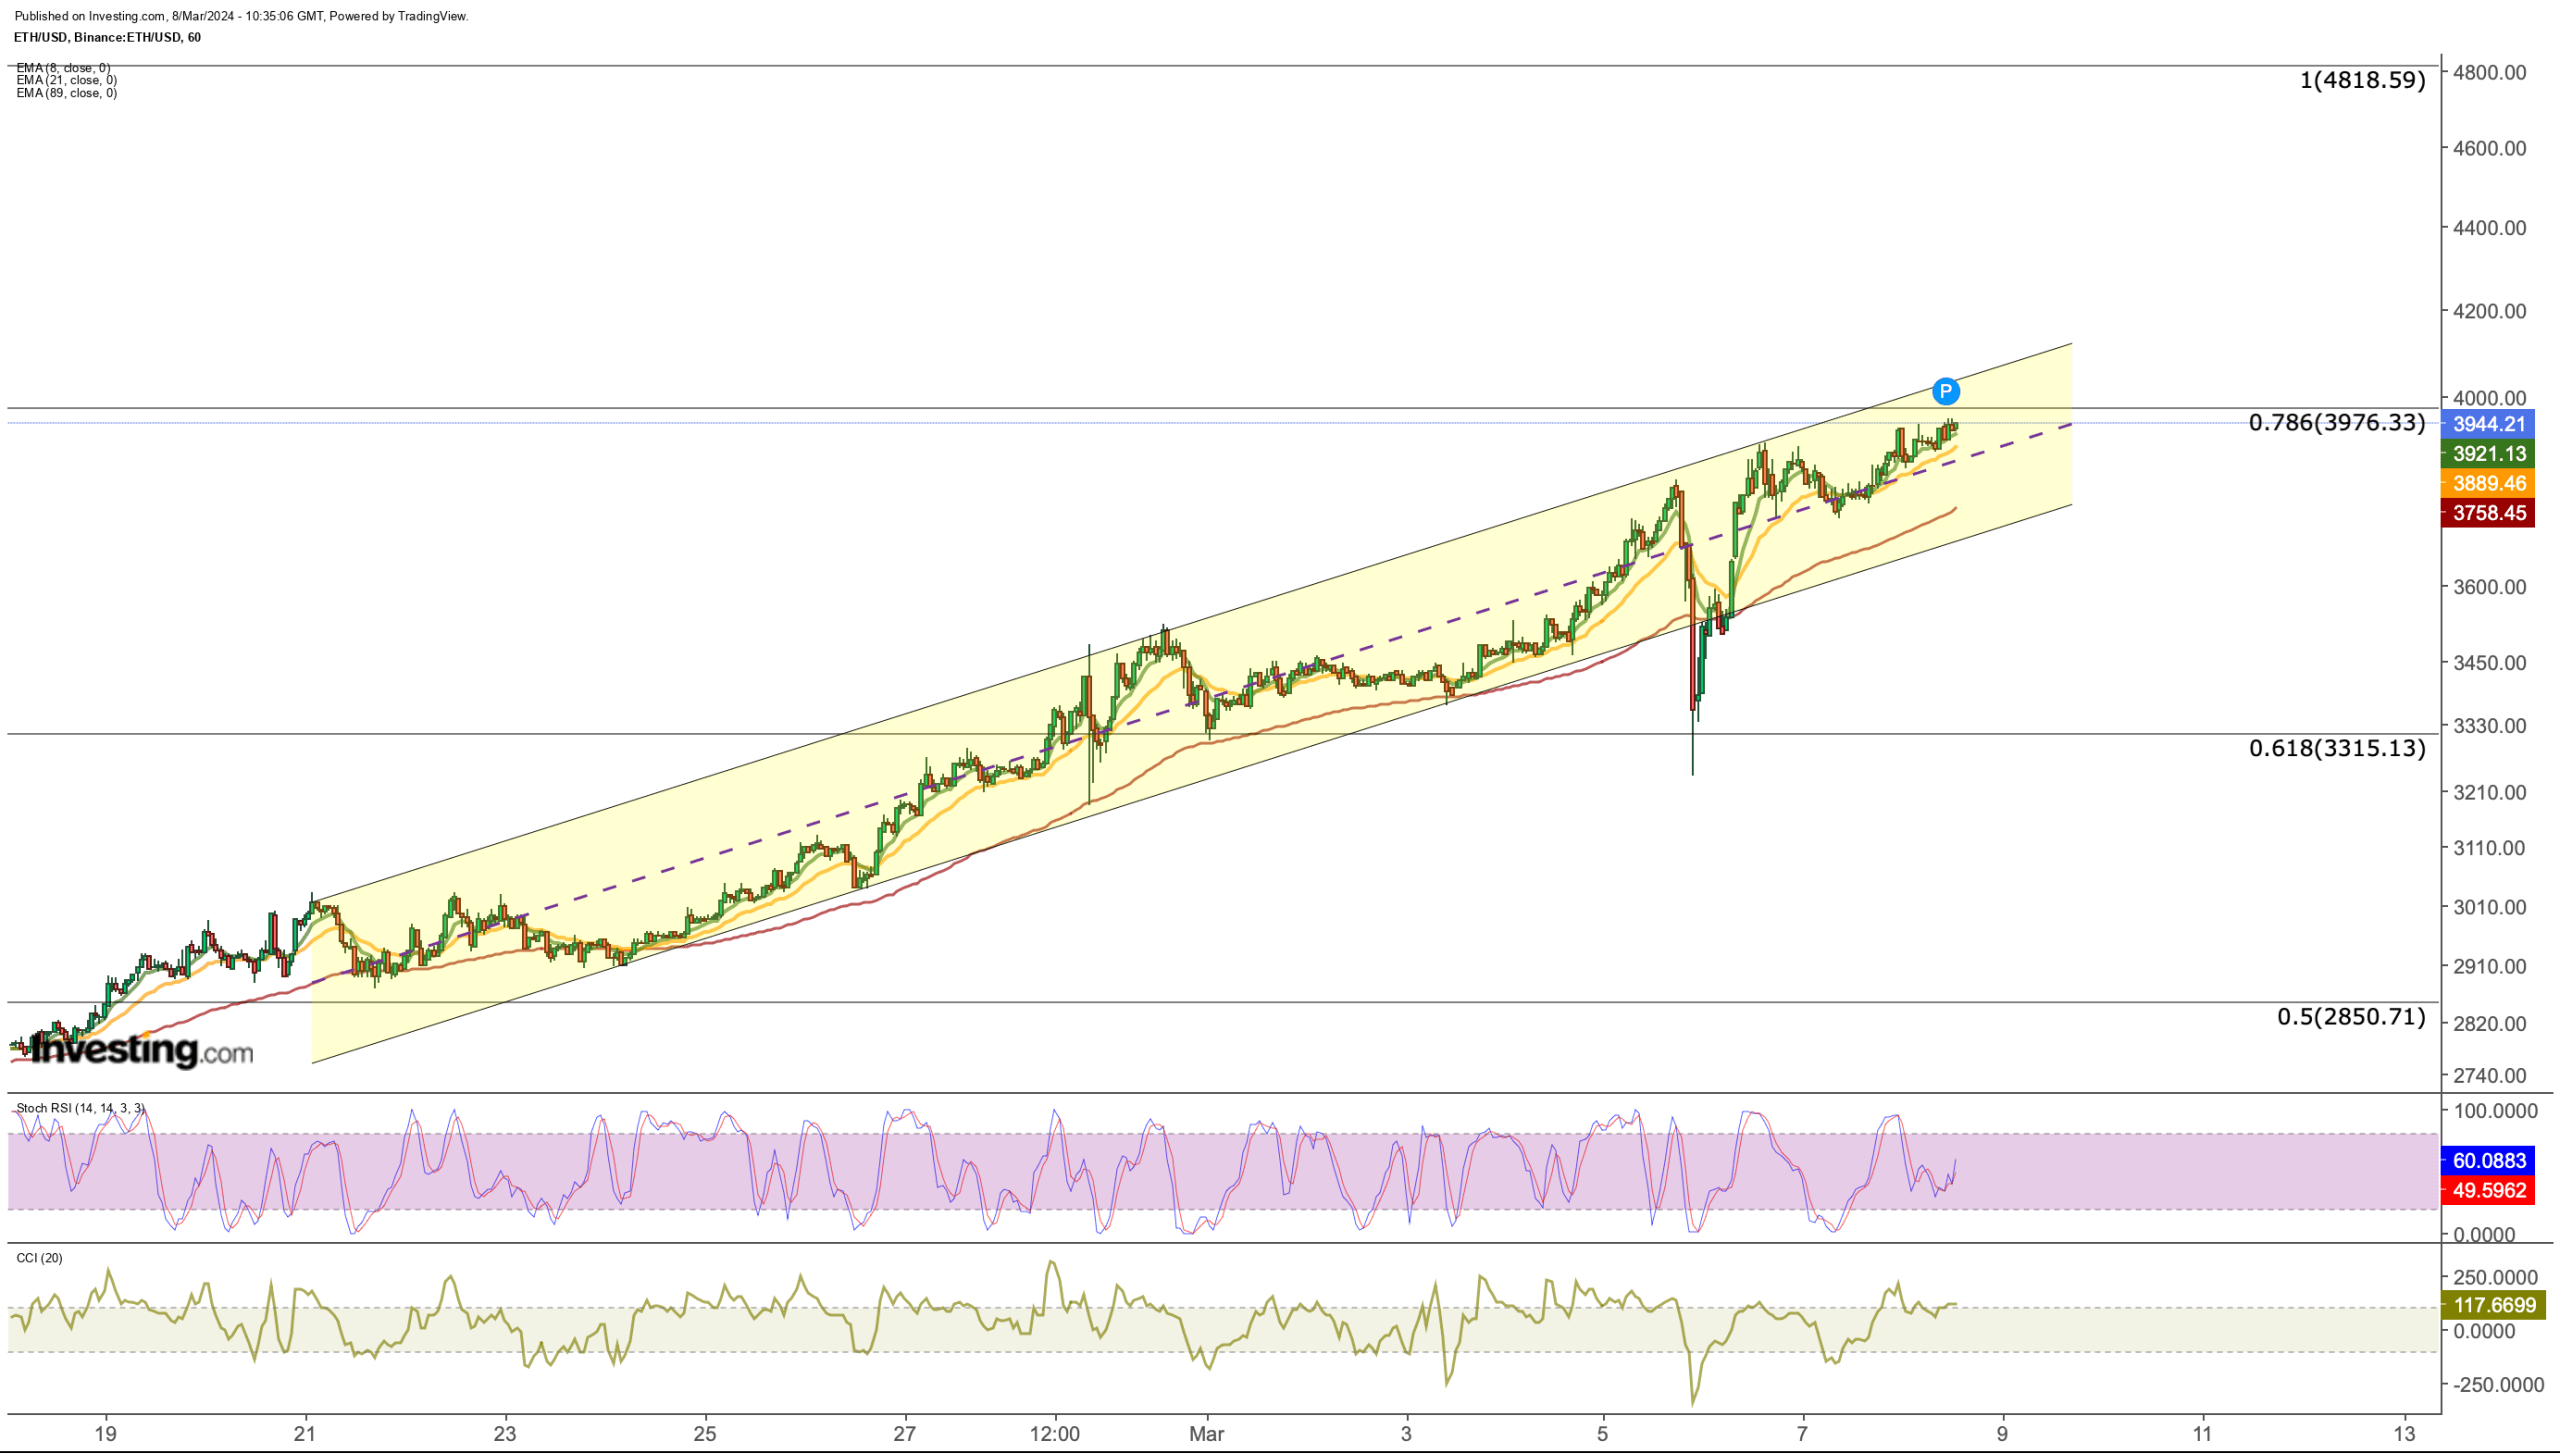
Task: Click the blue Stoch RSI value 60.0883
Action: pyautogui.click(x=2488, y=1161)
